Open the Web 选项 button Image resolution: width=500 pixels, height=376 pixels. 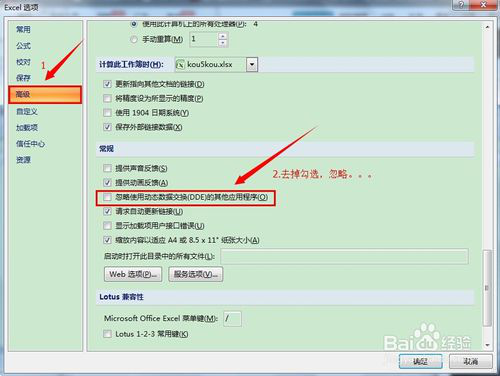[133, 274]
